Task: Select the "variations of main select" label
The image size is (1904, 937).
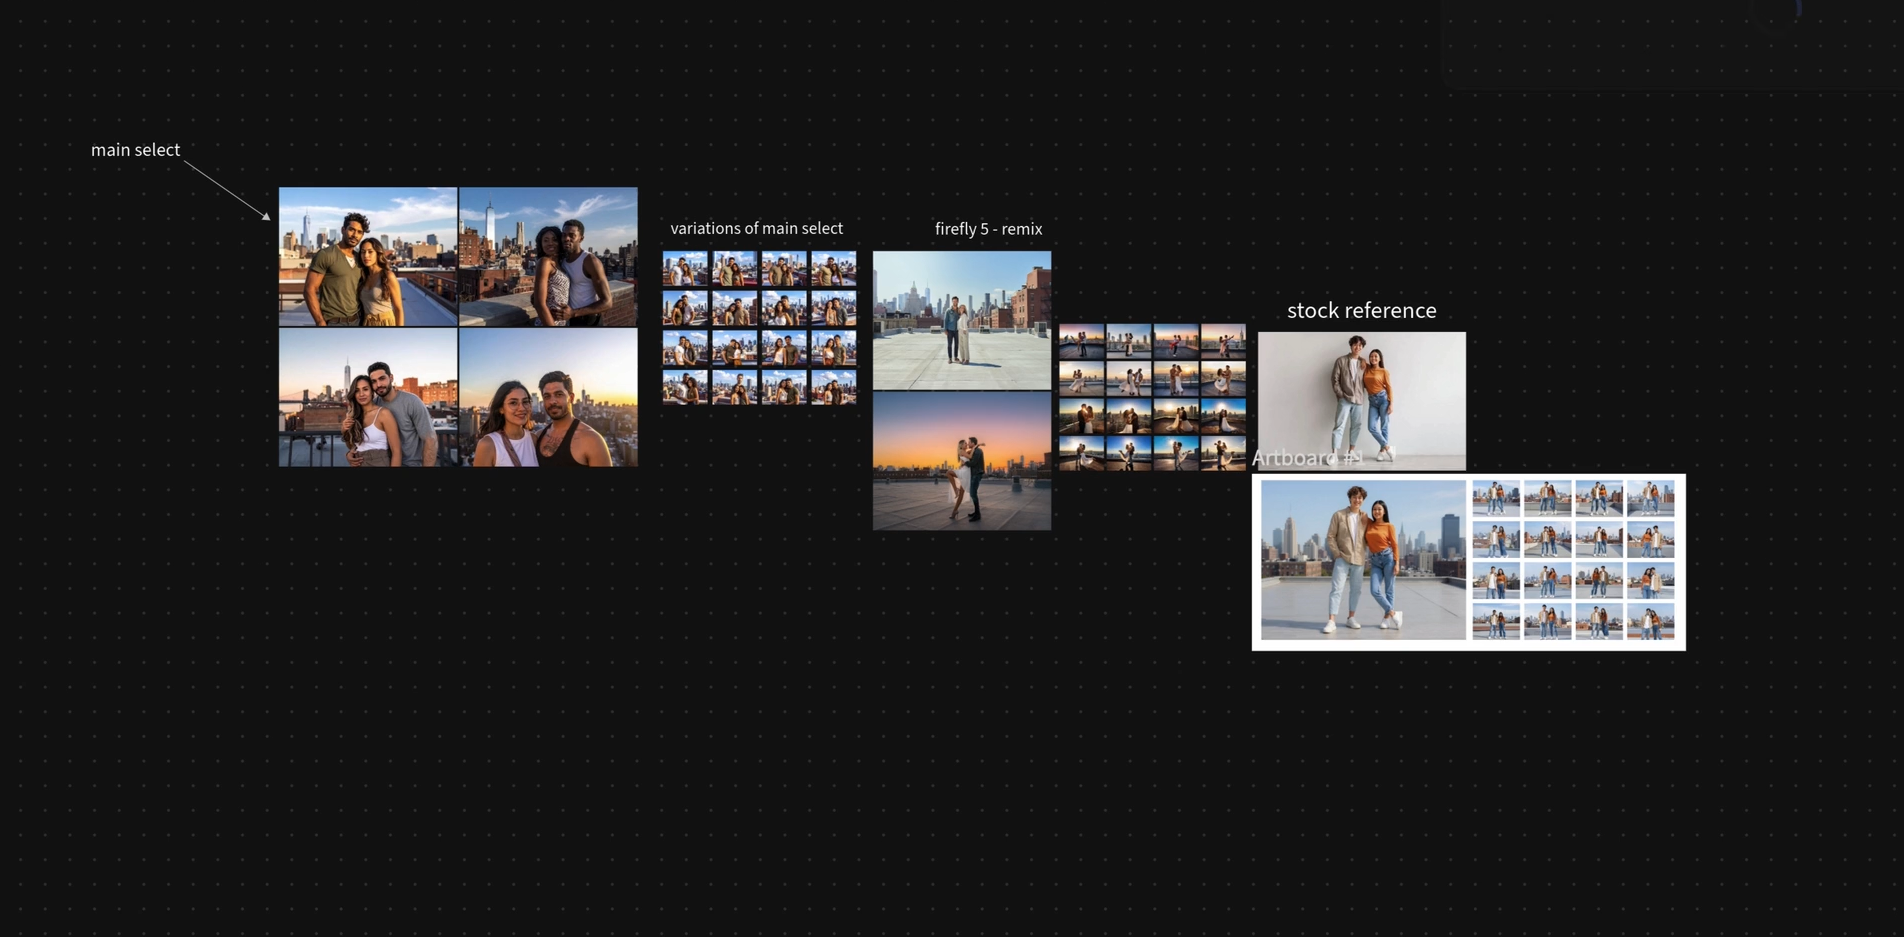Action: [756, 229]
